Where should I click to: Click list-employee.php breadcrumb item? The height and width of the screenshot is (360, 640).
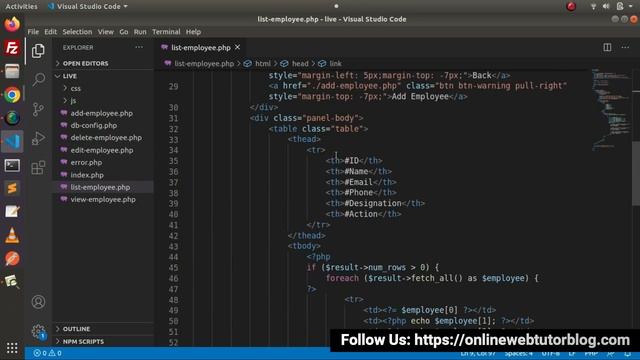[204, 64]
